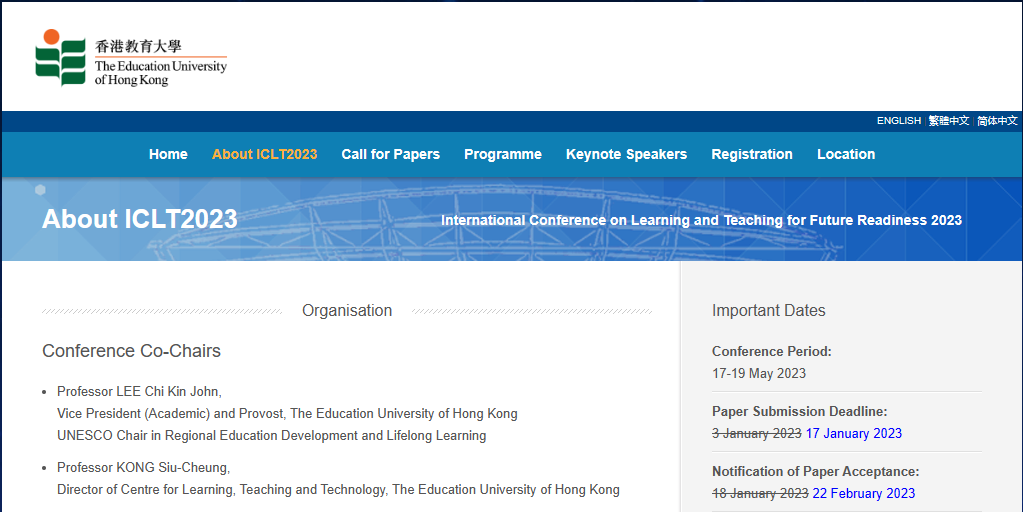This screenshot has width=1023, height=512.
Task: Open the About ICLT2023 menu item
Action: pos(264,154)
